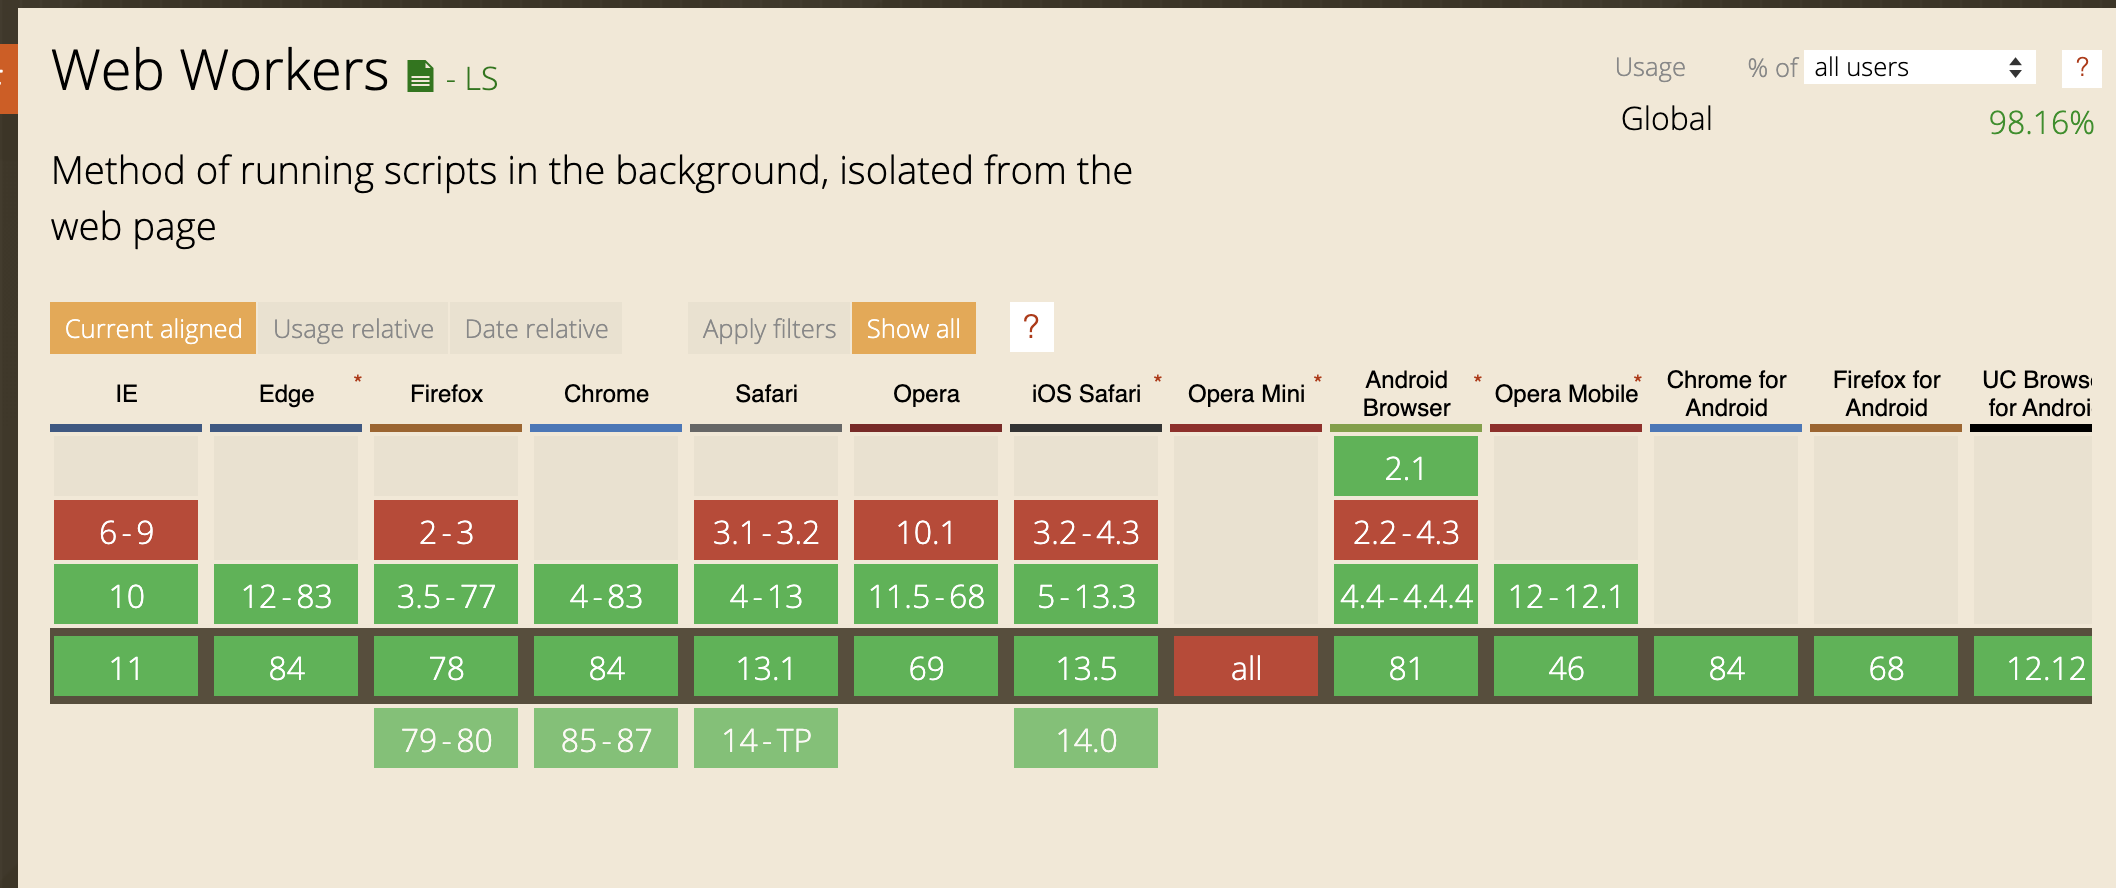Click the green spec document icon
Image resolution: width=2116 pixels, height=888 pixels.
[420, 76]
